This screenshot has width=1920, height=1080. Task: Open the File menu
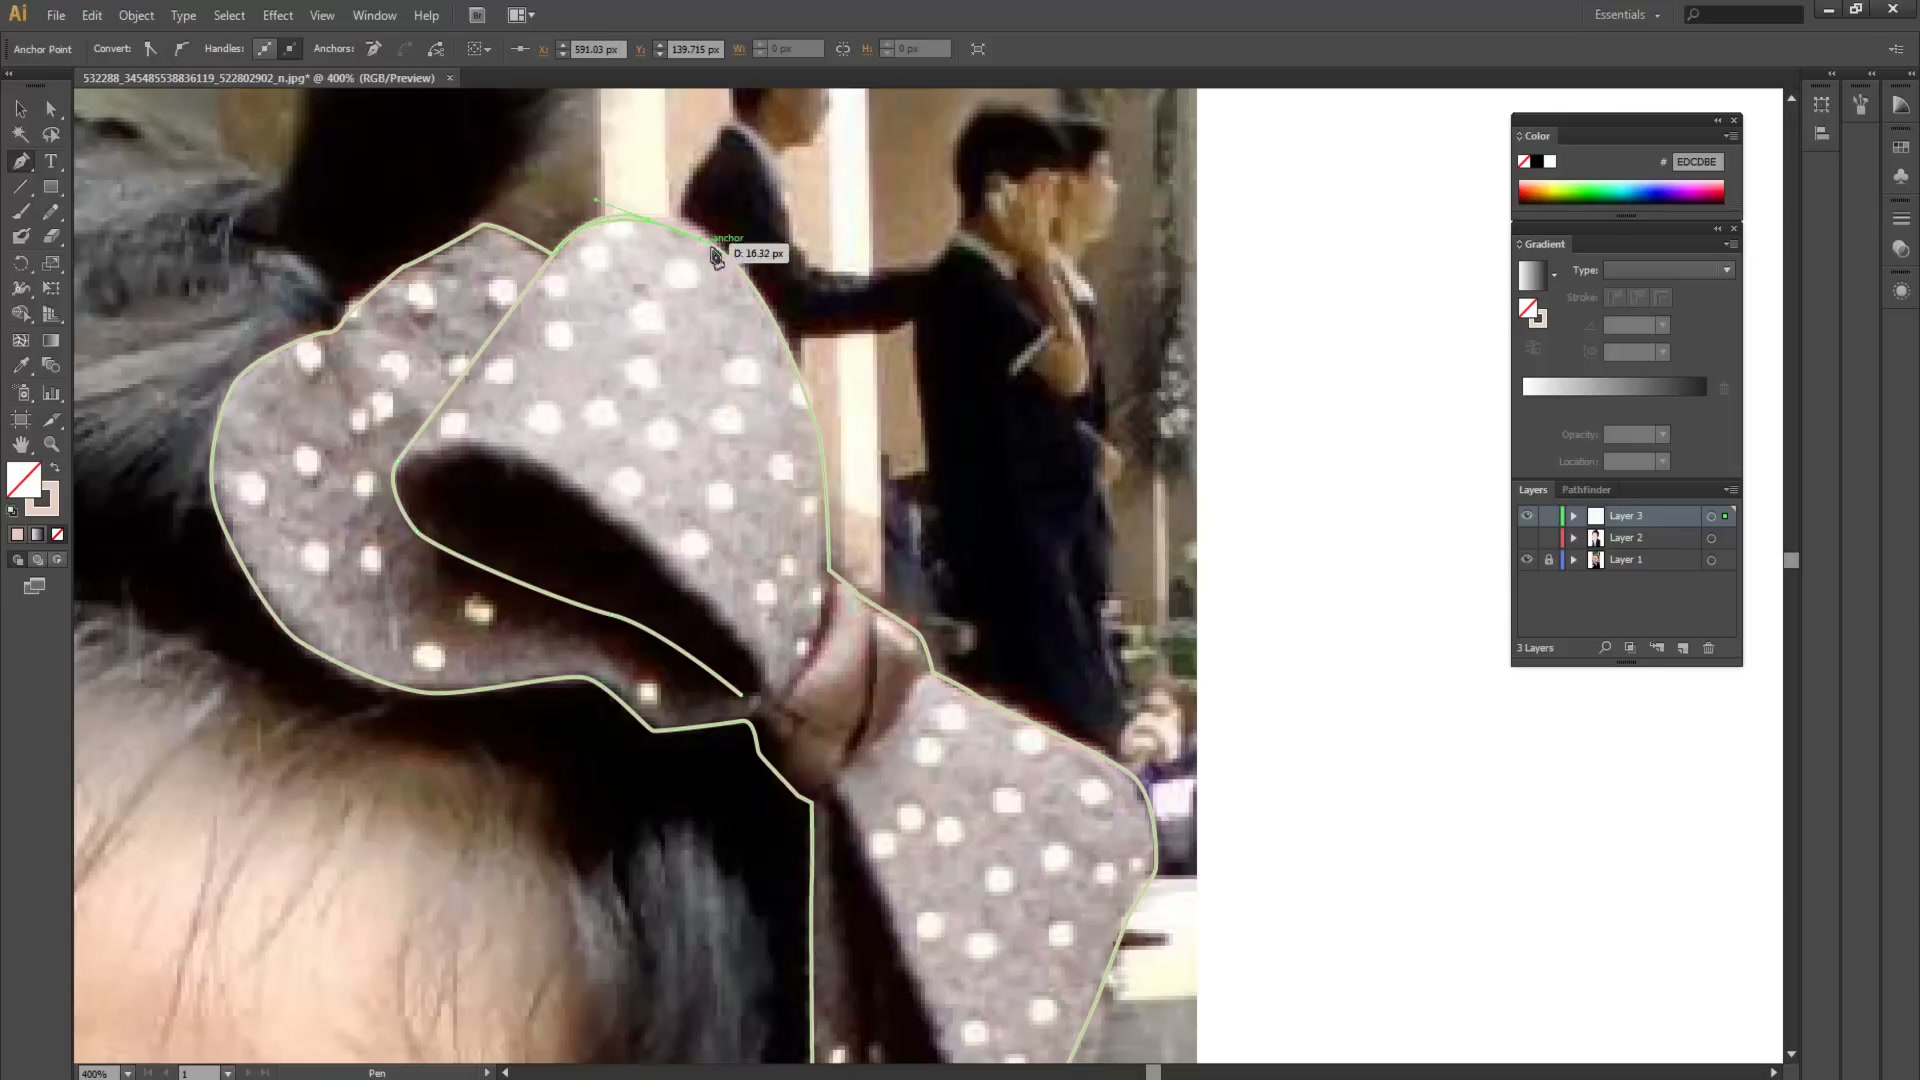point(56,15)
